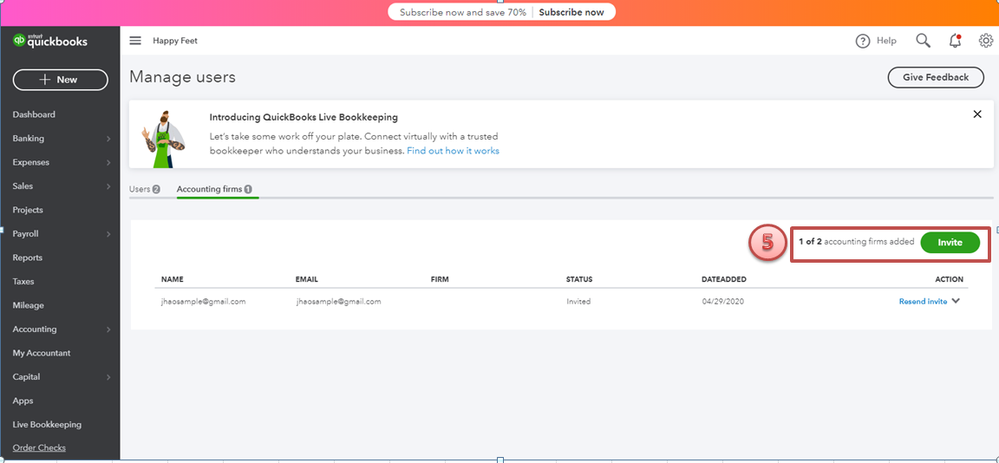Viewport: 999px width, 463px height.
Task: Click the 04/29/2020 date cell
Action: 722,301
